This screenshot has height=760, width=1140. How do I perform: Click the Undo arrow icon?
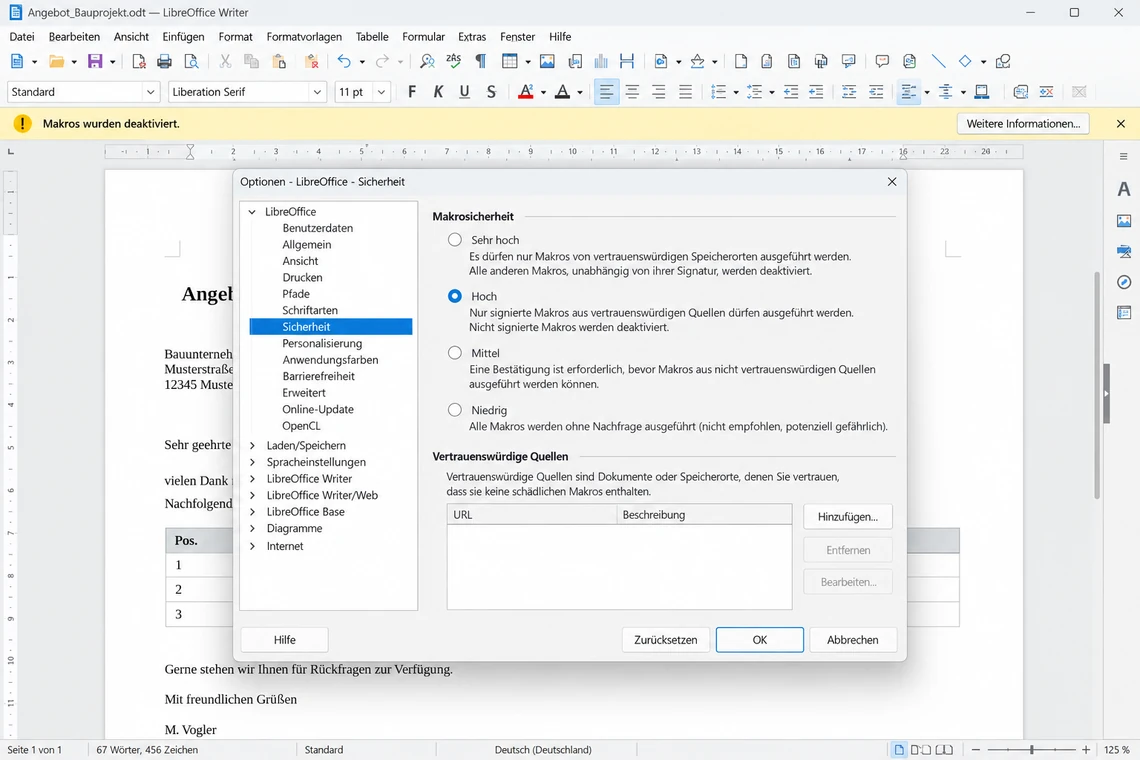click(x=344, y=62)
